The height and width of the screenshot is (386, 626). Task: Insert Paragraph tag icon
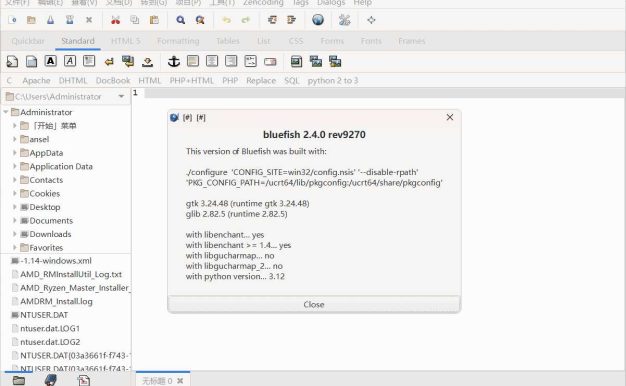[89, 61]
